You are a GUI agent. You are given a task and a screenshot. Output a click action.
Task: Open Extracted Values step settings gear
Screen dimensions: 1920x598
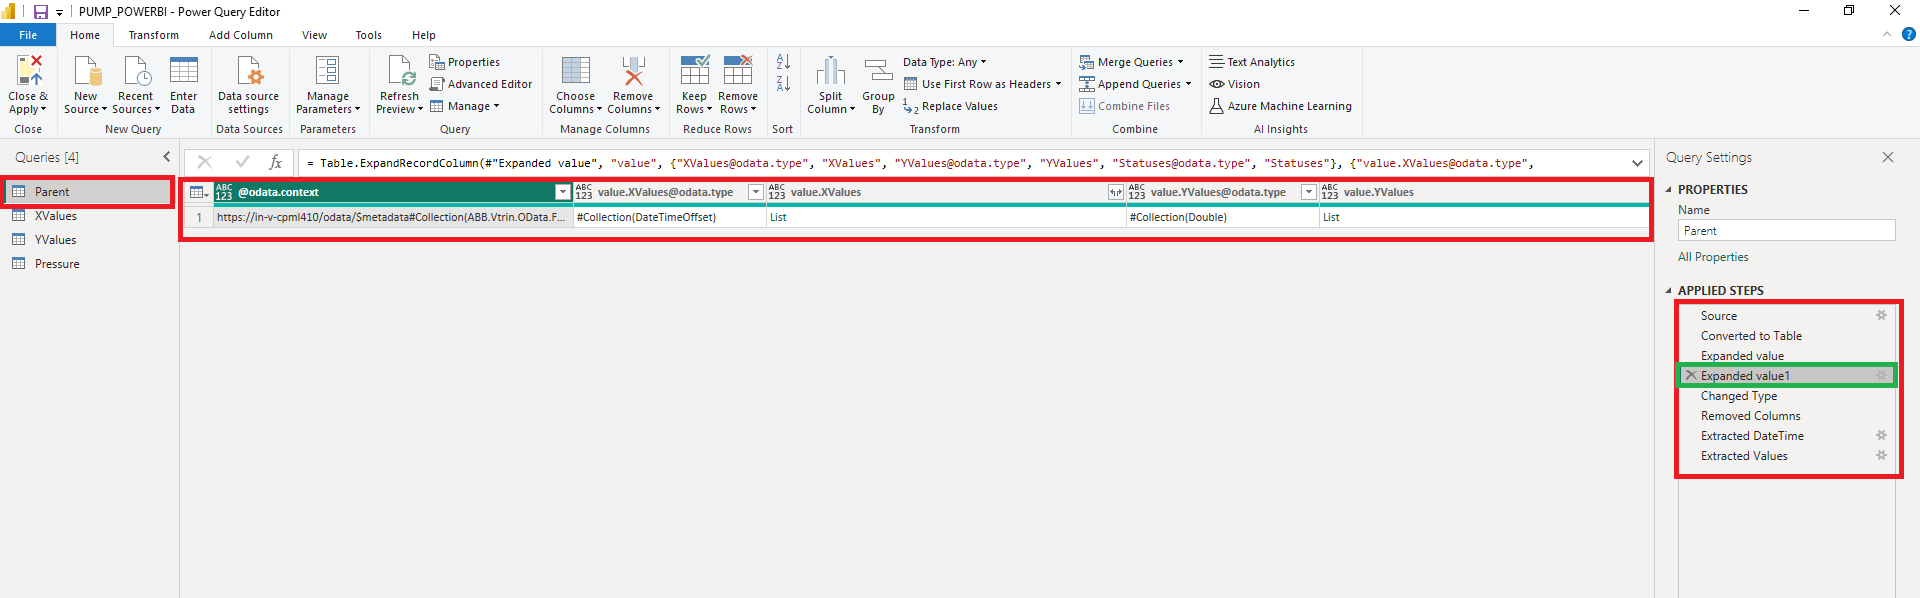tap(1881, 455)
